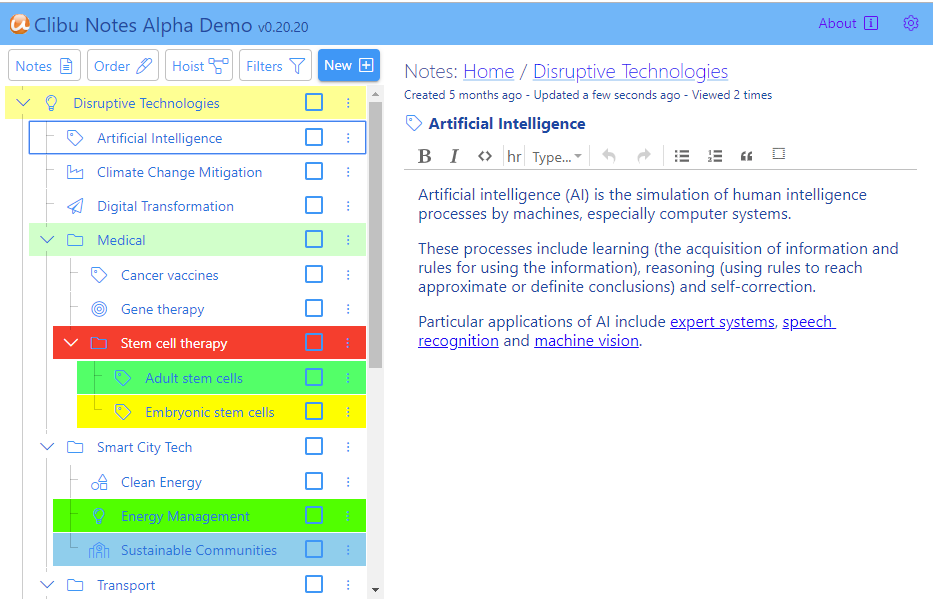Check the Artificial Intelligence checkbox
Screen dimensions: 933x616
pos(314,137)
